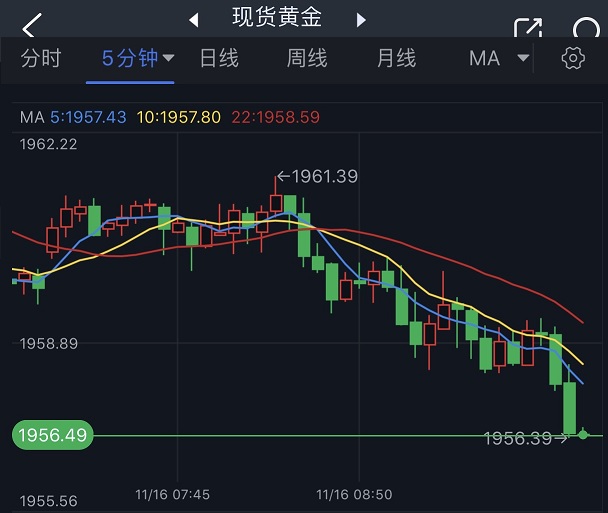
Task: Tap the share icon in the header
Action: click(x=527, y=27)
